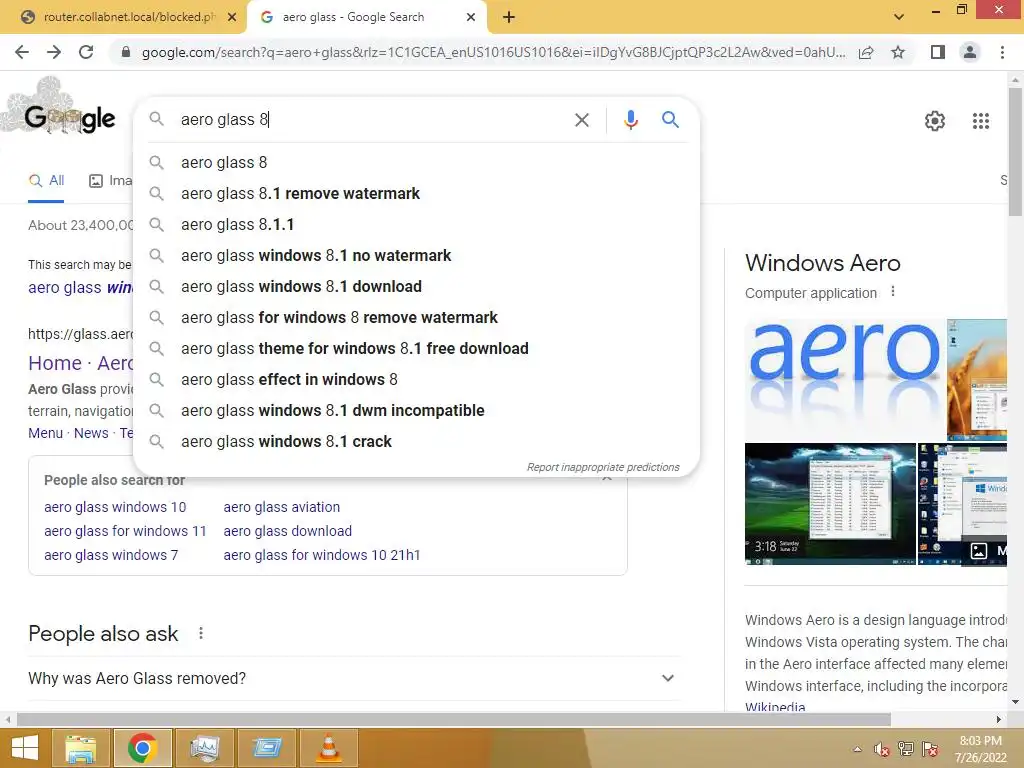Pick 'aero glass windows 8.1 no watermark'

pyautogui.click(x=416, y=255)
